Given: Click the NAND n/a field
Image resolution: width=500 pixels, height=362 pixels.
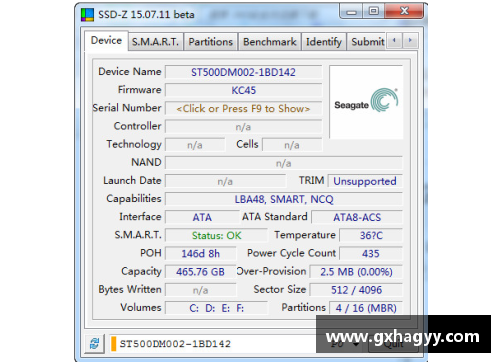Looking at the screenshot, I should (x=284, y=163).
